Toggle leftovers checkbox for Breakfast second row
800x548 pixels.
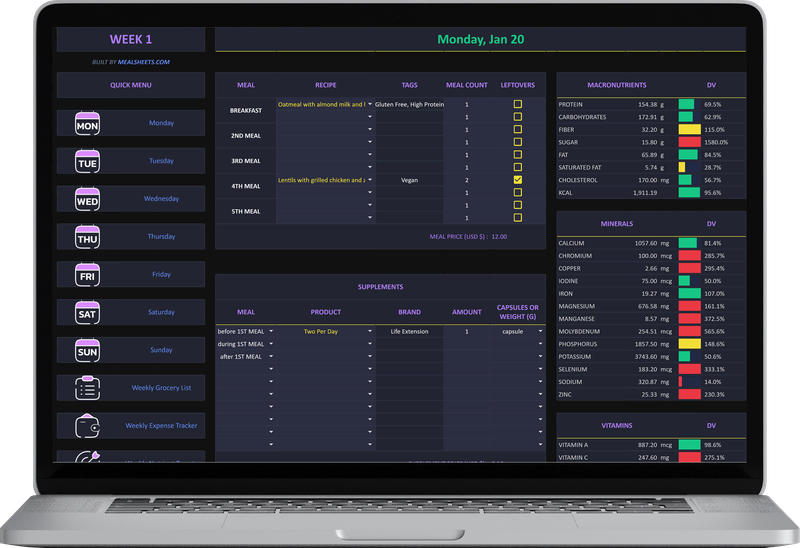tap(517, 117)
